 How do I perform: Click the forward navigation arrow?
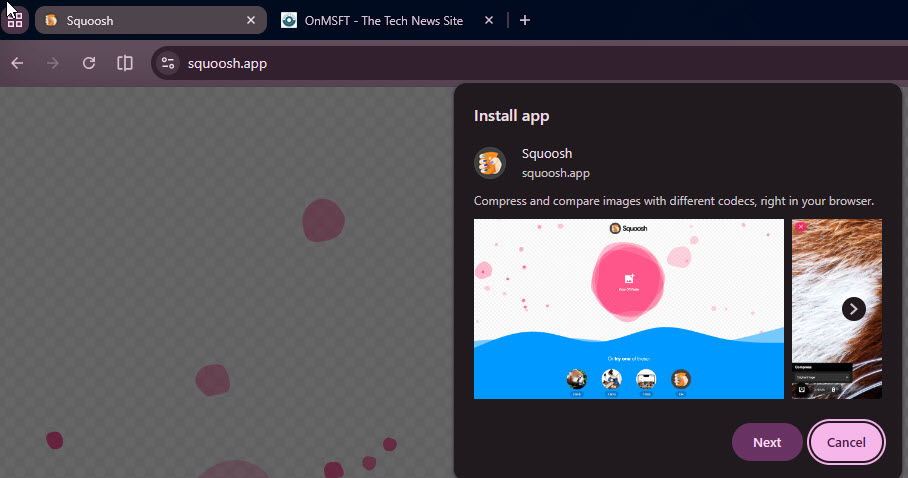[53, 63]
